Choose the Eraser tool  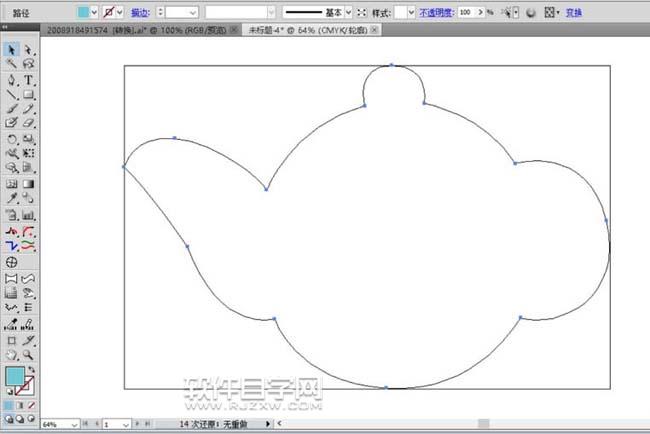coord(28,123)
